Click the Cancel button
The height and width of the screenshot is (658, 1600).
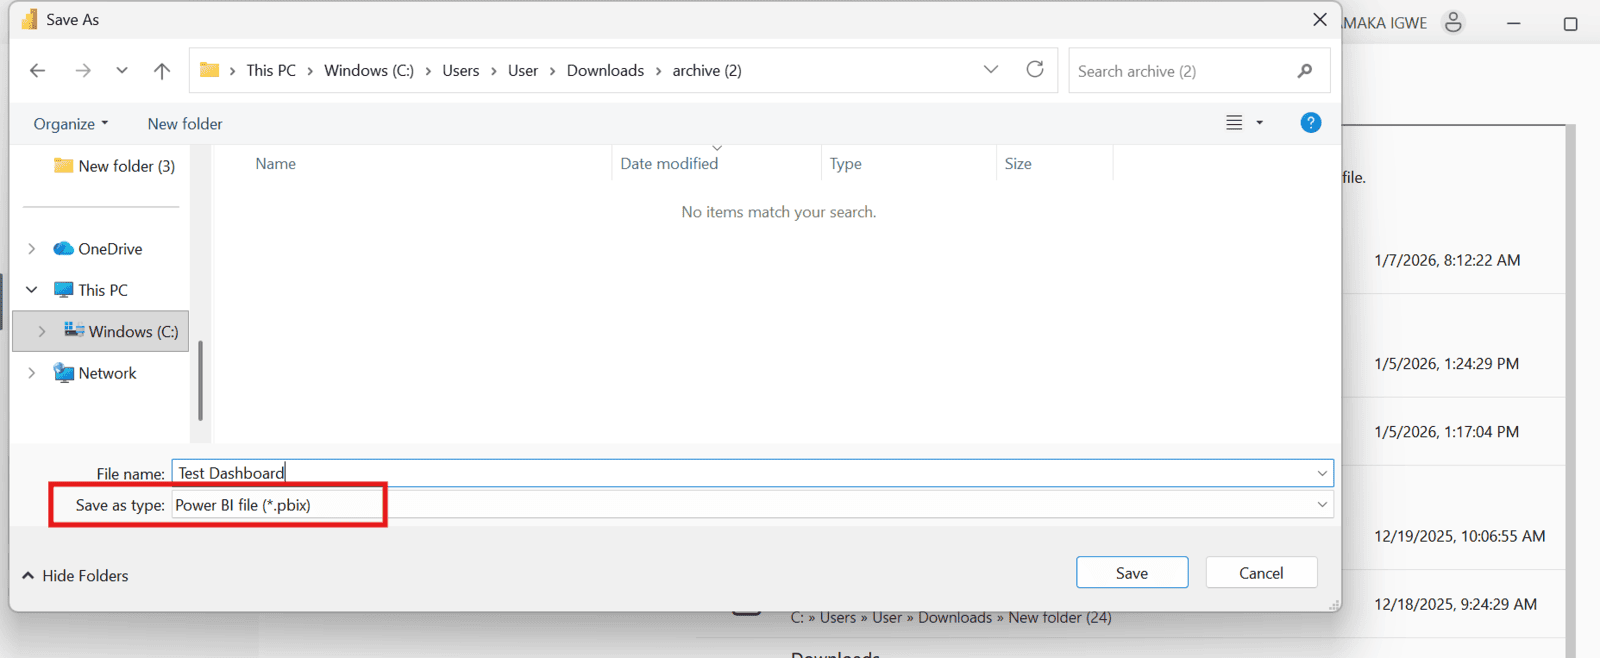pyautogui.click(x=1260, y=573)
